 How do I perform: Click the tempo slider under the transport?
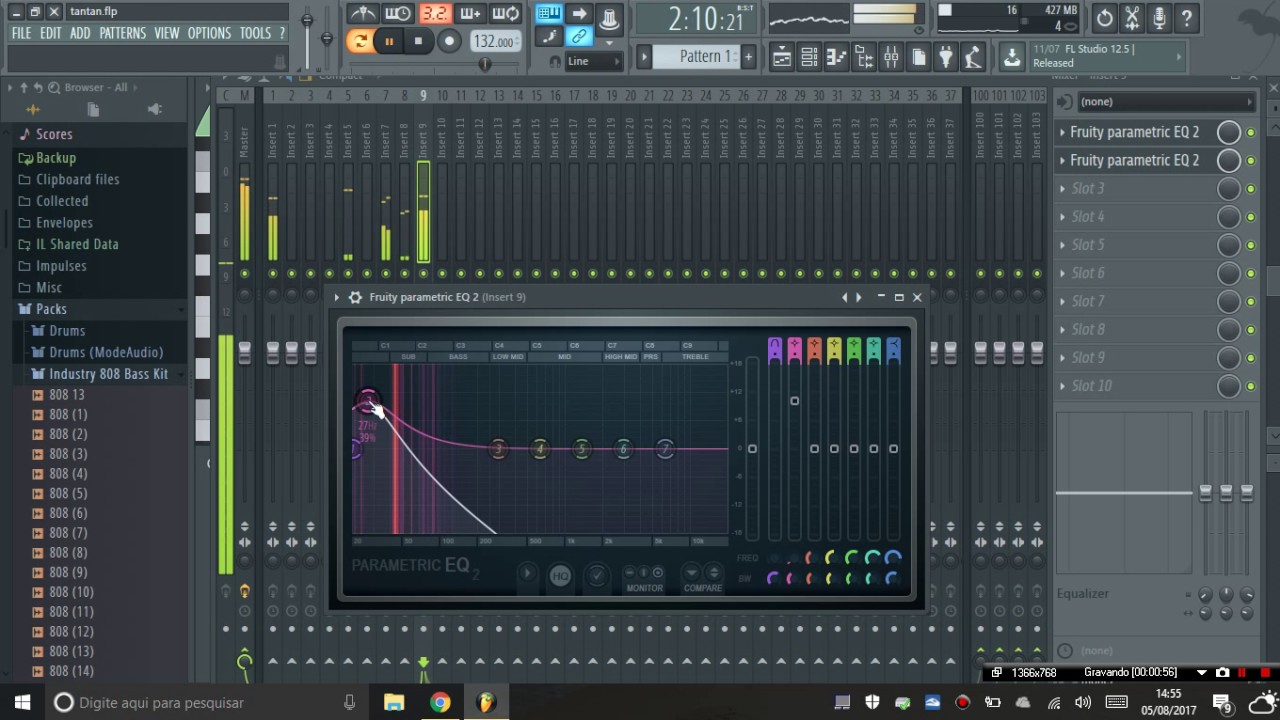coord(484,64)
